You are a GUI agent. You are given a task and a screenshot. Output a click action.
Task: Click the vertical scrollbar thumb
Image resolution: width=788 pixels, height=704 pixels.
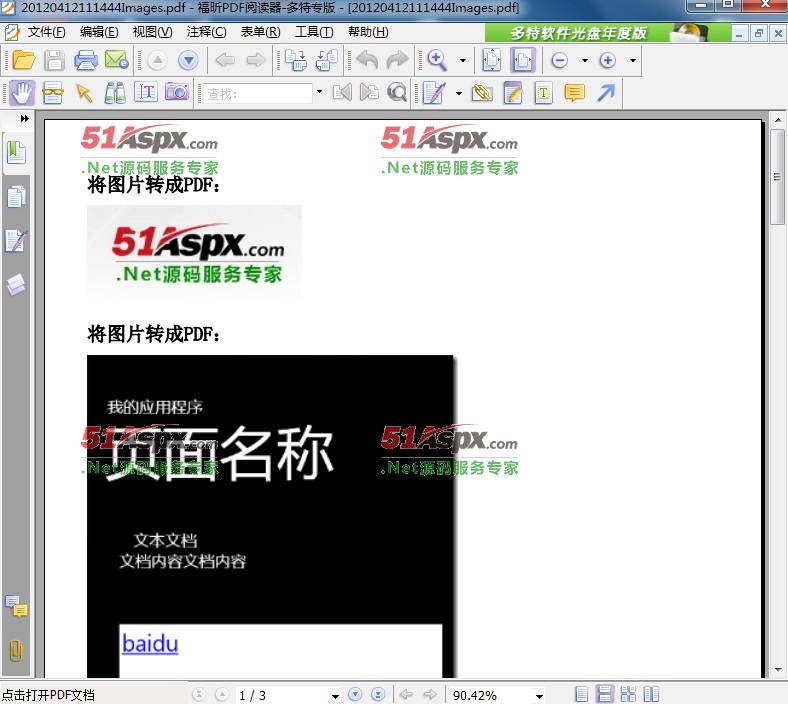click(777, 177)
